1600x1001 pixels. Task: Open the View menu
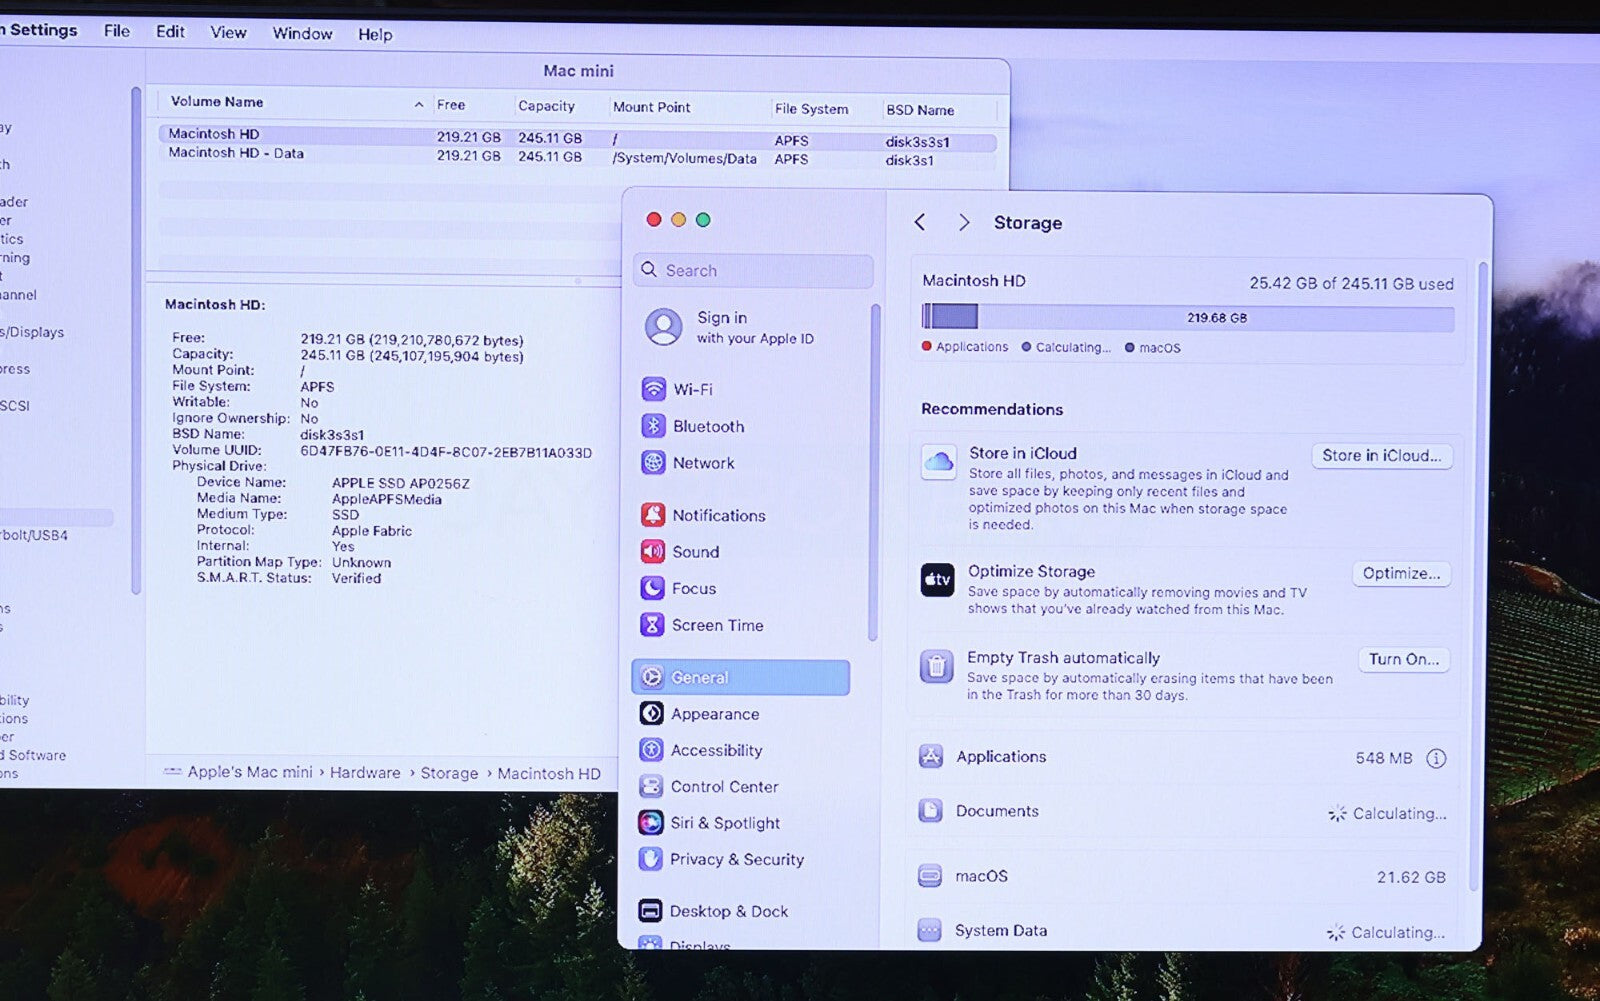(x=228, y=33)
